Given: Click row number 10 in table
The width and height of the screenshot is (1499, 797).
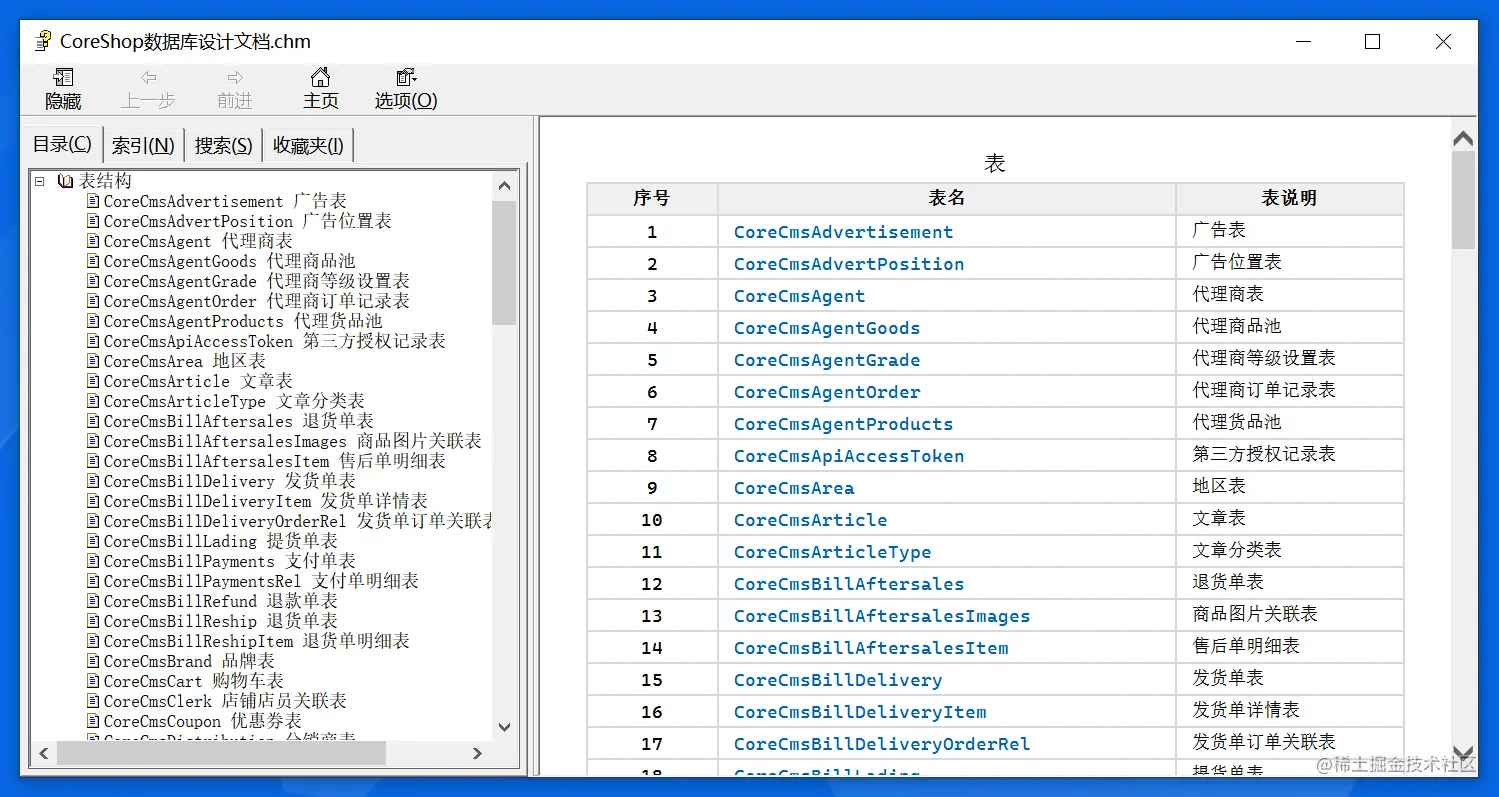Looking at the screenshot, I should click(652, 520).
